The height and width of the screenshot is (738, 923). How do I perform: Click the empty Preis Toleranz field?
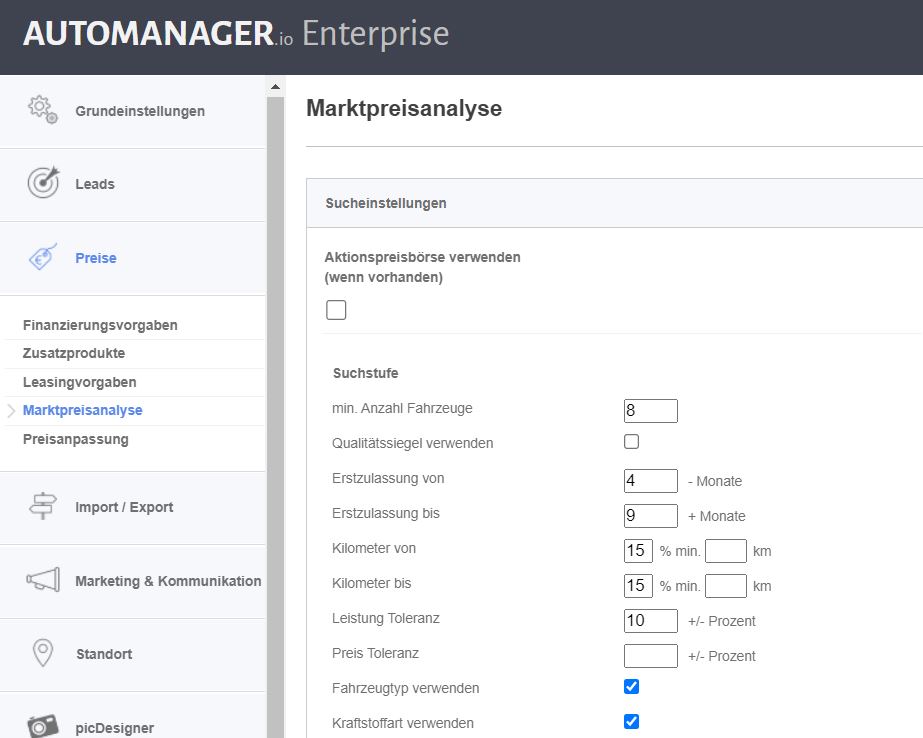(650, 656)
